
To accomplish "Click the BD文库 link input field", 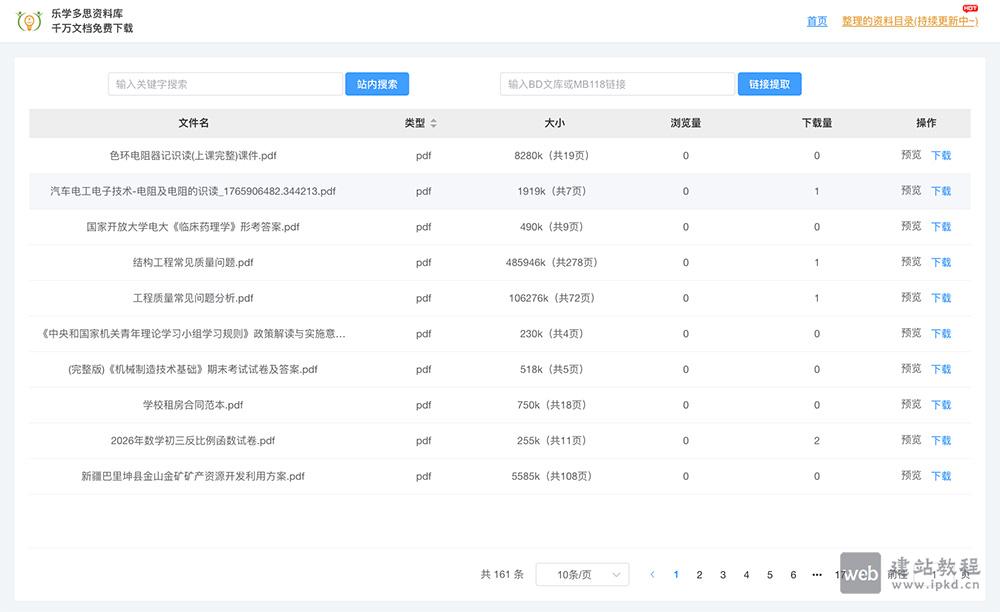I will (x=615, y=84).
